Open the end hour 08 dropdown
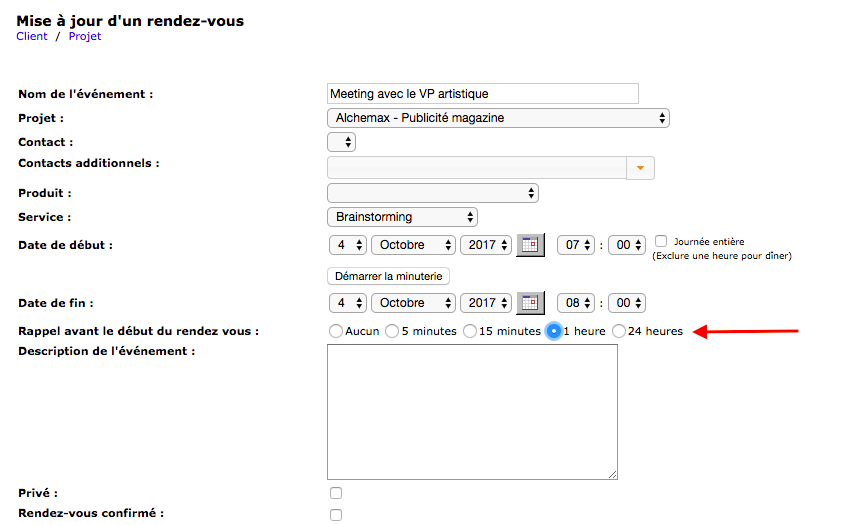The image size is (857, 525). 576,303
